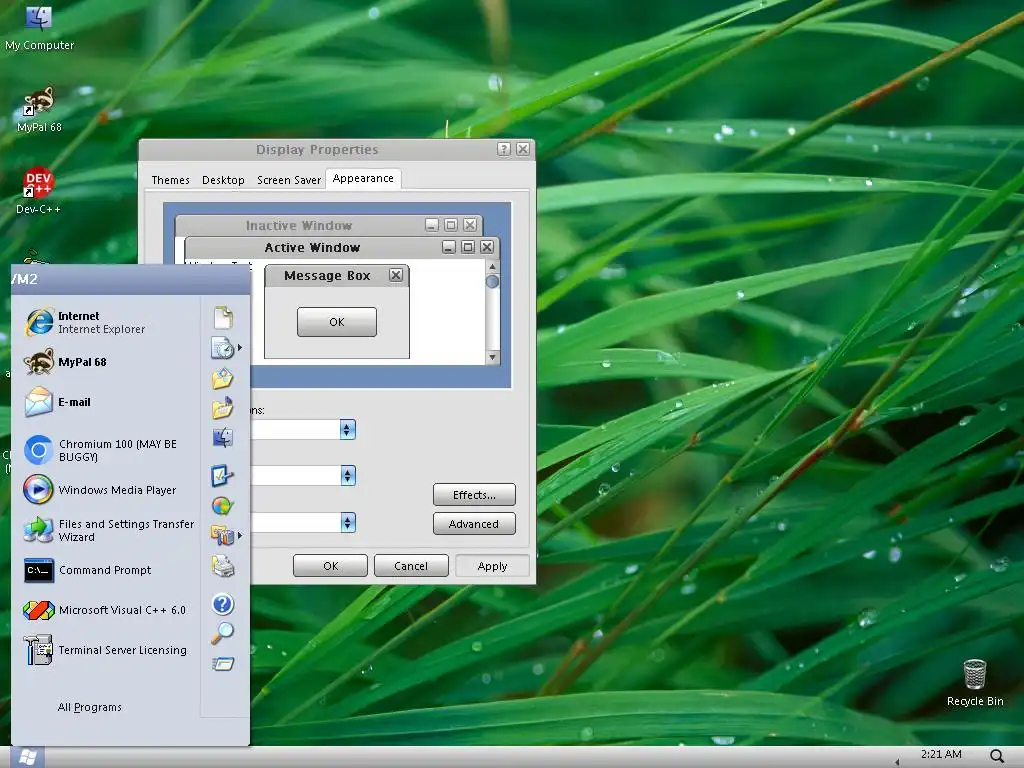The width and height of the screenshot is (1024, 768).
Task: Expand All Programs in the Start menu
Action: click(x=89, y=707)
